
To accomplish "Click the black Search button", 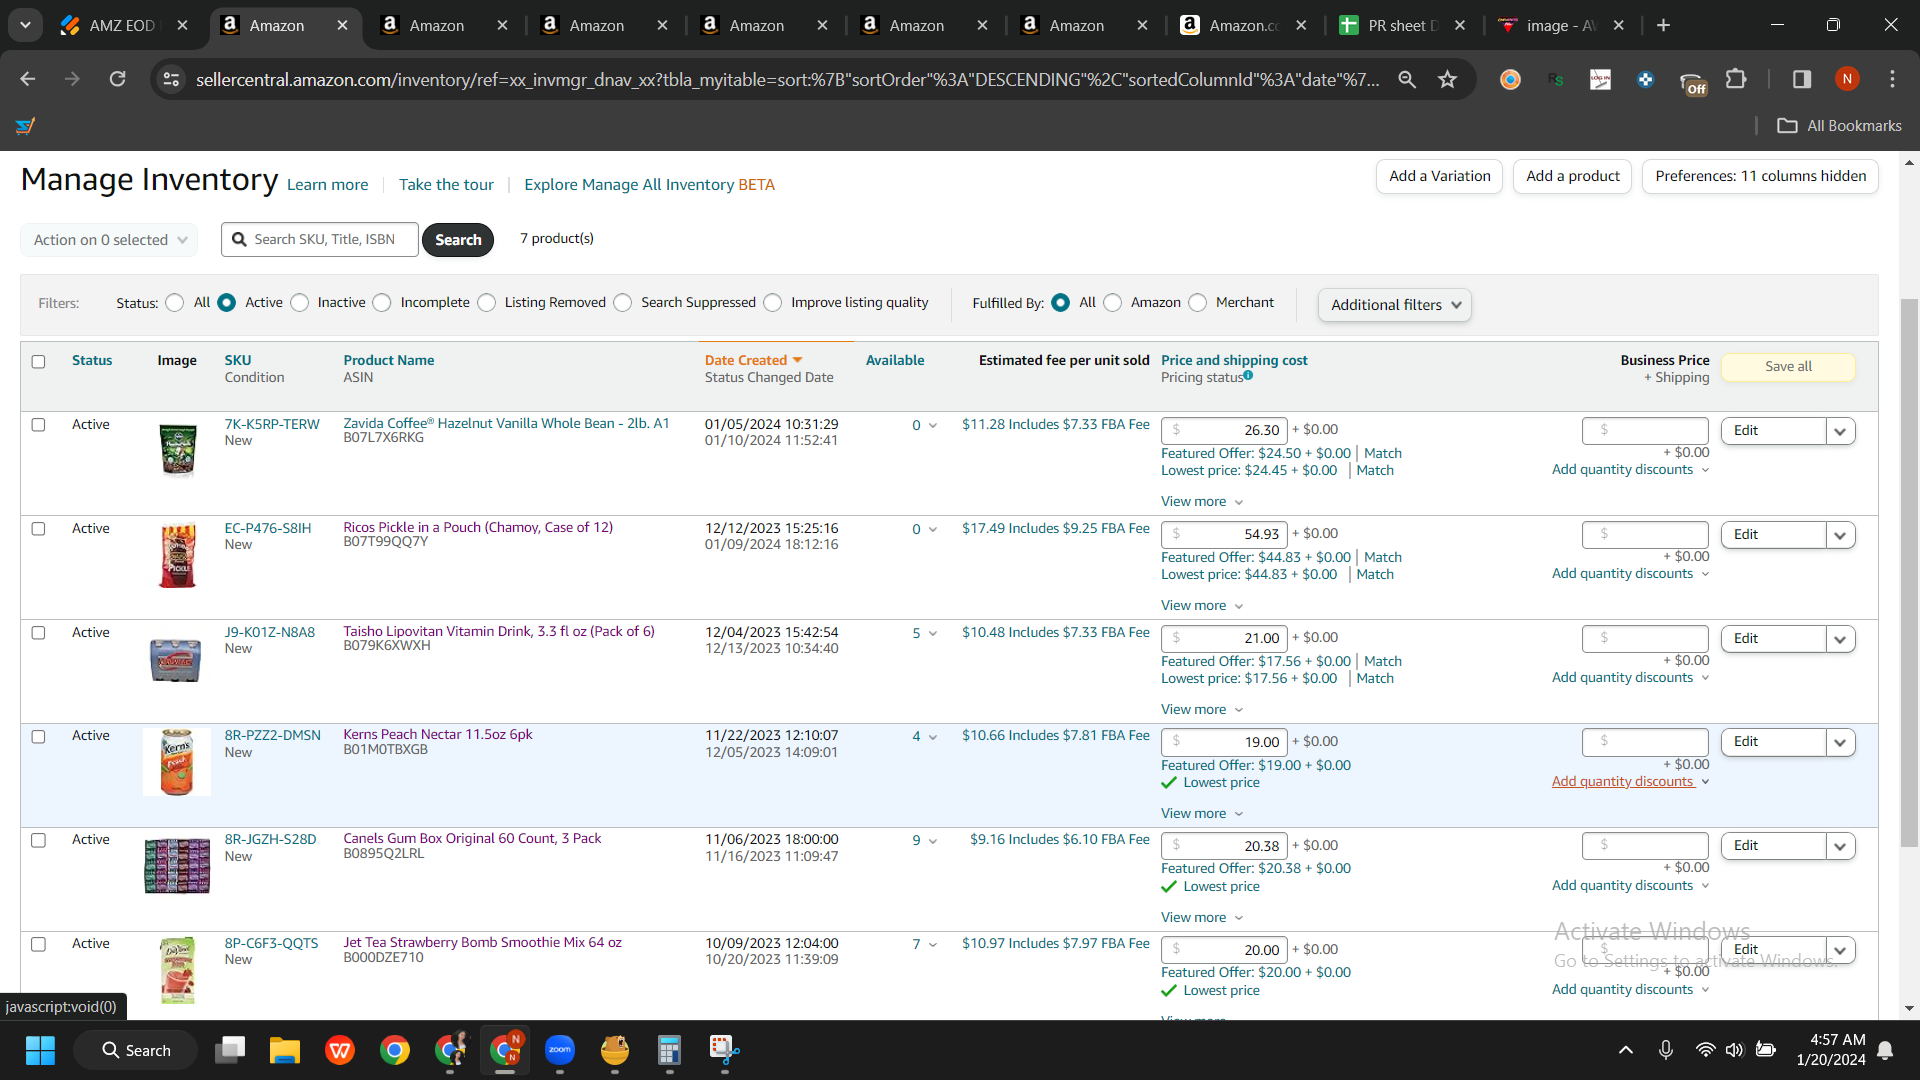I will click(458, 240).
